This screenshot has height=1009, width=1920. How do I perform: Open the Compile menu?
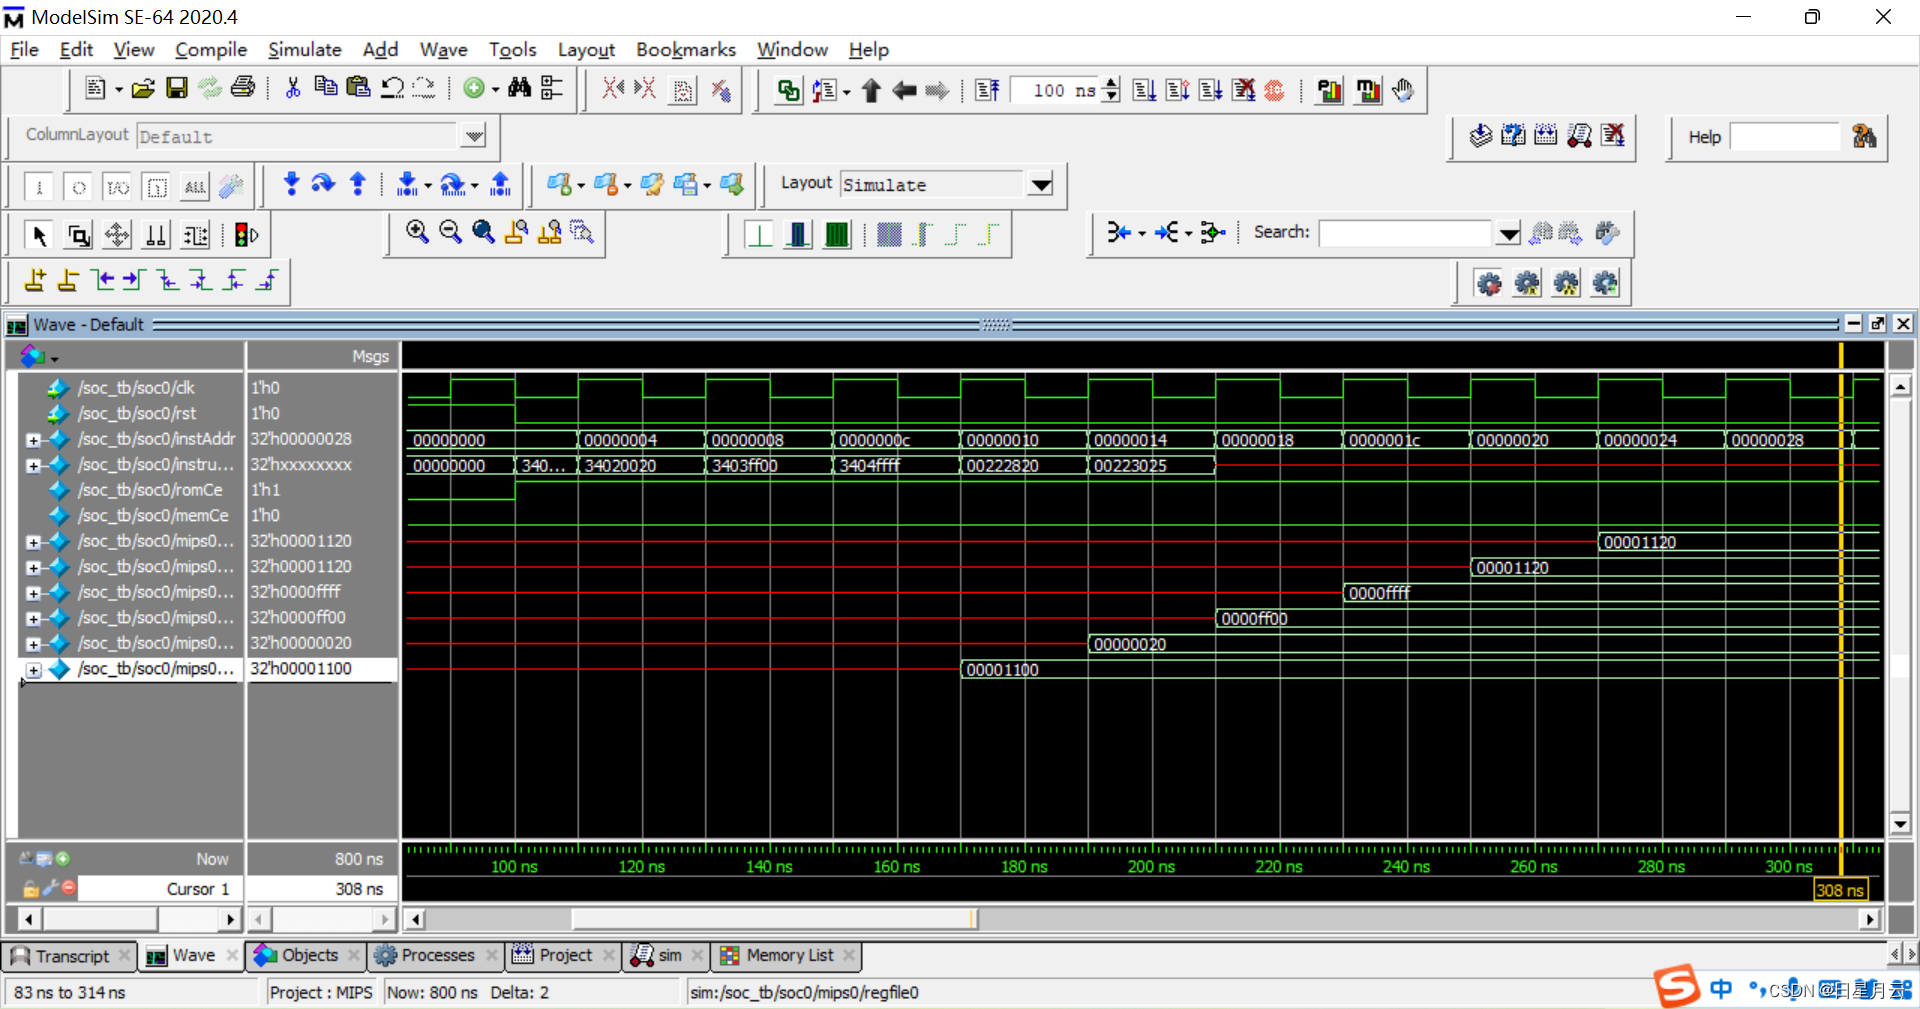pyautogui.click(x=210, y=49)
